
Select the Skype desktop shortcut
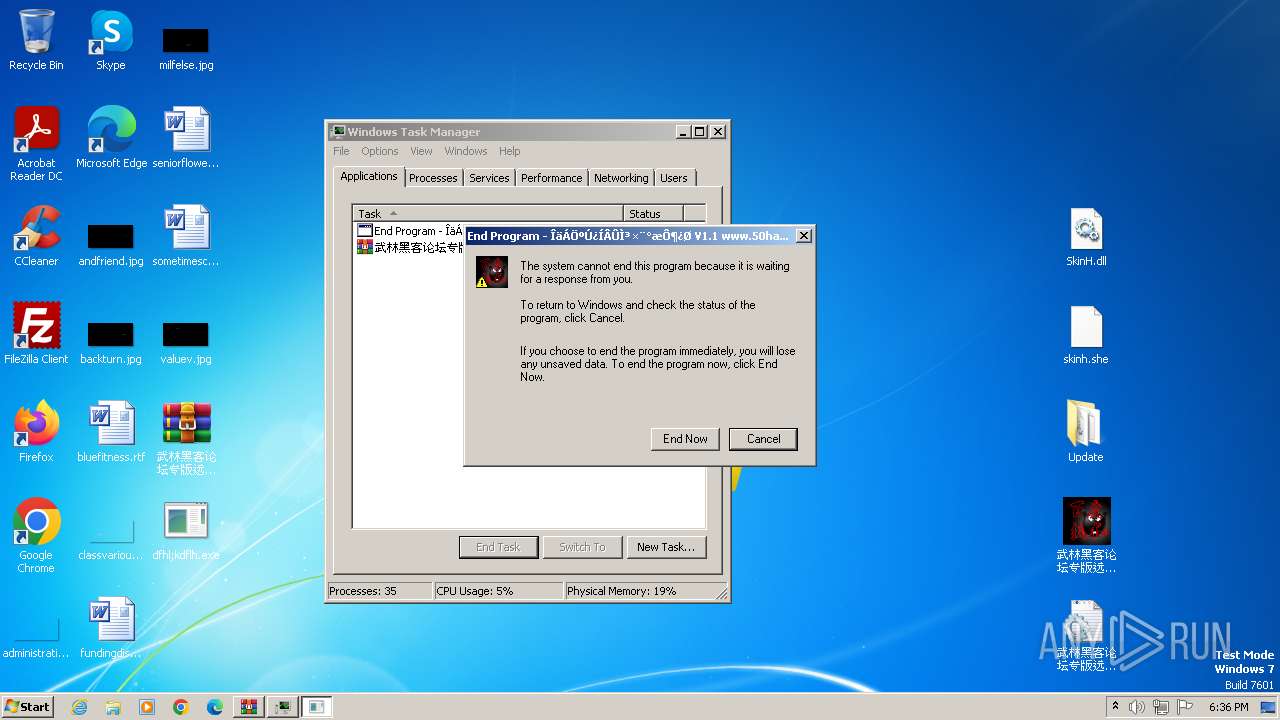pos(111,40)
